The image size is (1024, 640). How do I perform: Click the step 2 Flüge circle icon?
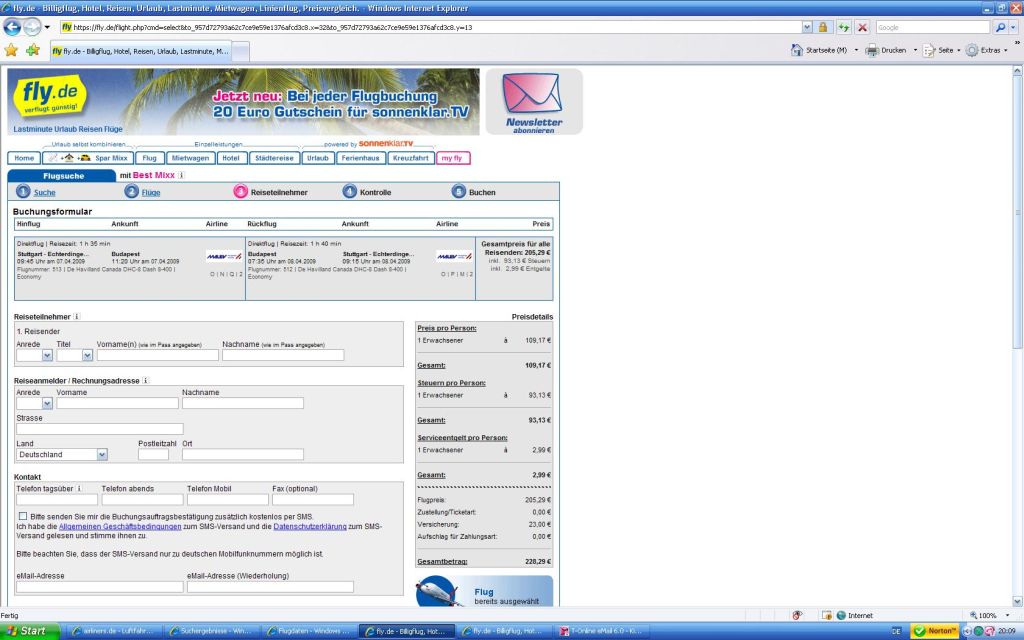tap(131, 191)
